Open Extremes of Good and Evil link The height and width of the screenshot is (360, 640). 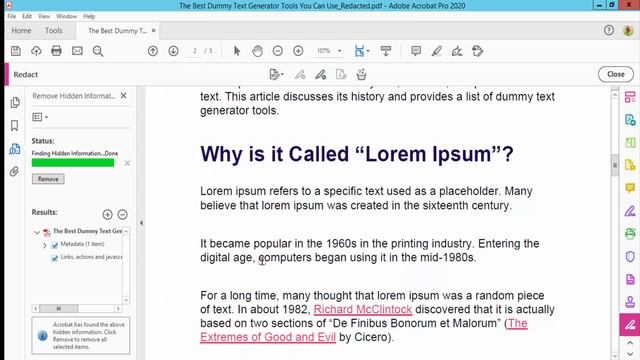[268, 337]
